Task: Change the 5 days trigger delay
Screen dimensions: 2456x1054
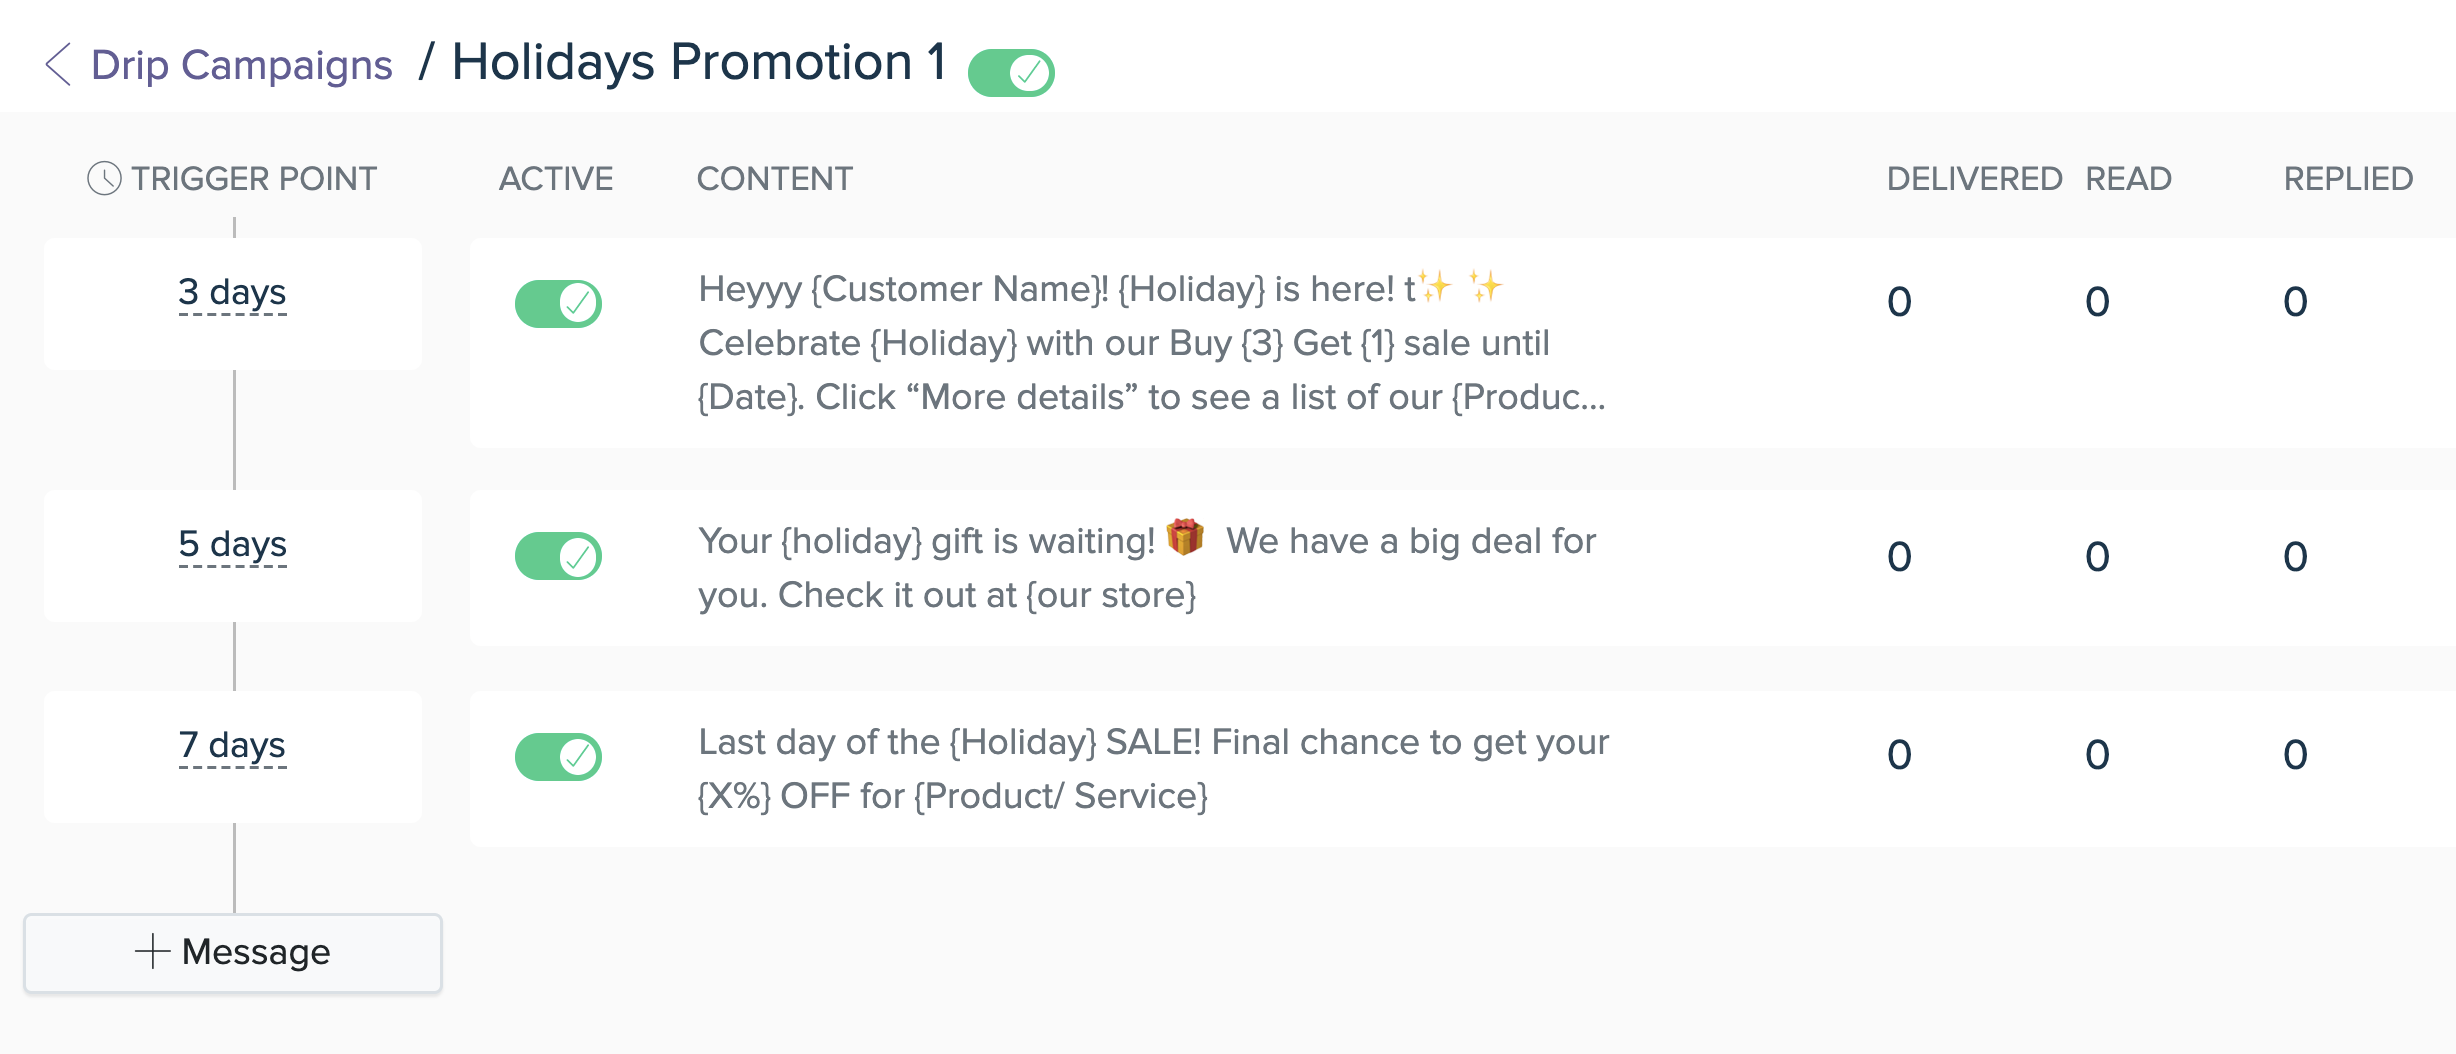Action: [x=232, y=545]
